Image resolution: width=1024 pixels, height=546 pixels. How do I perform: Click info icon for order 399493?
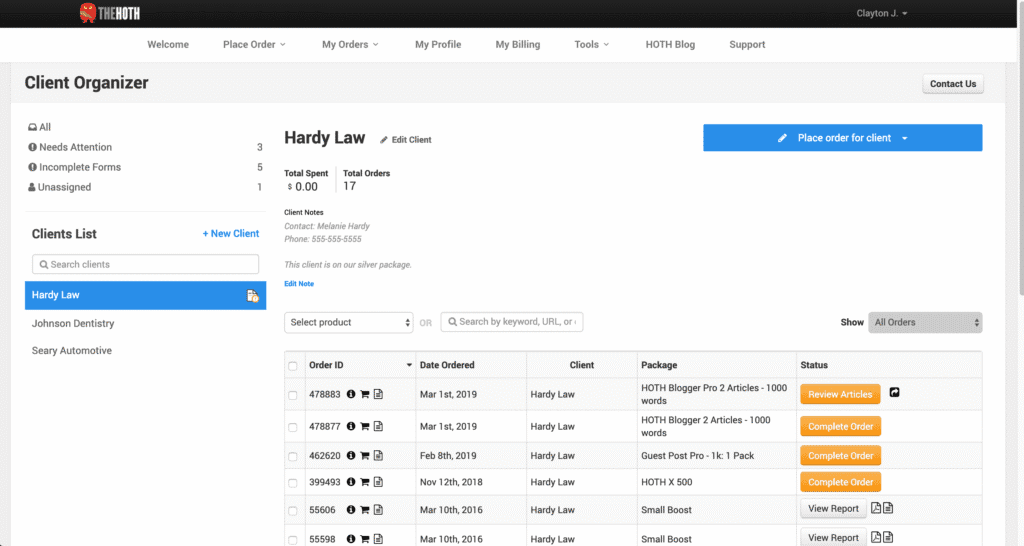pyautogui.click(x=351, y=482)
